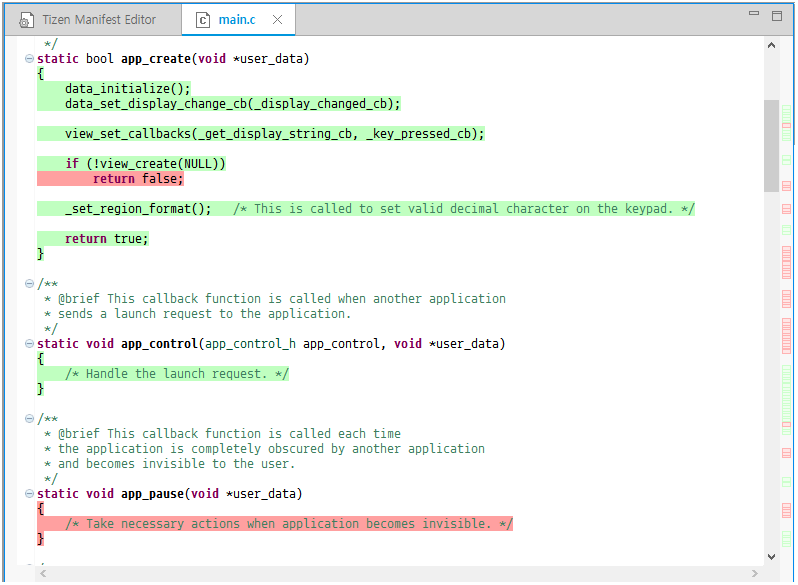
Task: Place cursor on the red 'return false;' line
Action: (x=138, y=179)
